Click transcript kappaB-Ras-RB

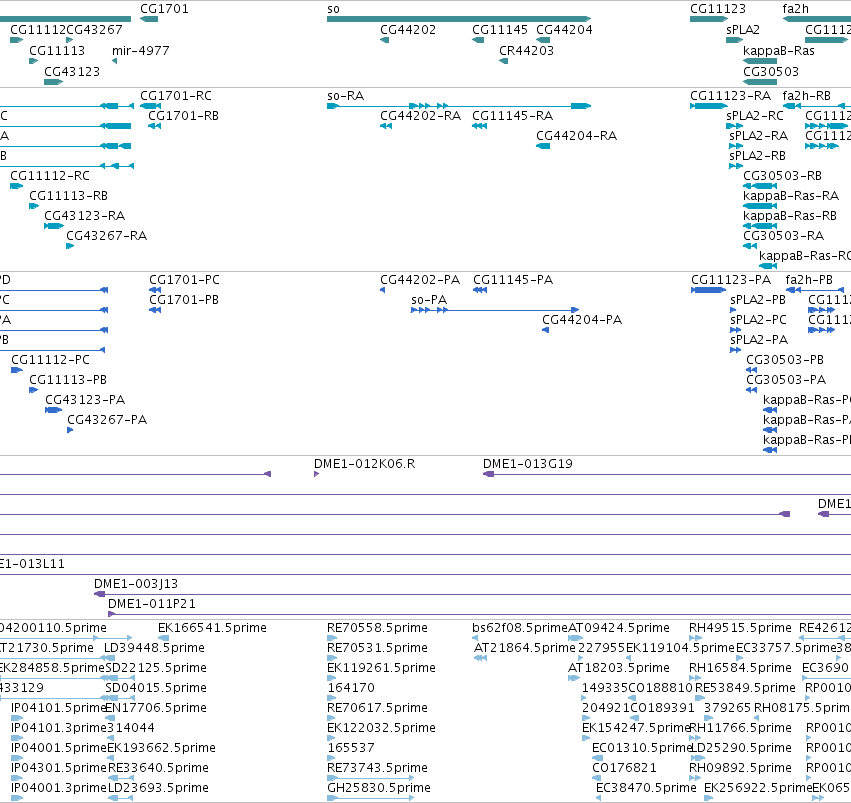[x=790, y=215]
